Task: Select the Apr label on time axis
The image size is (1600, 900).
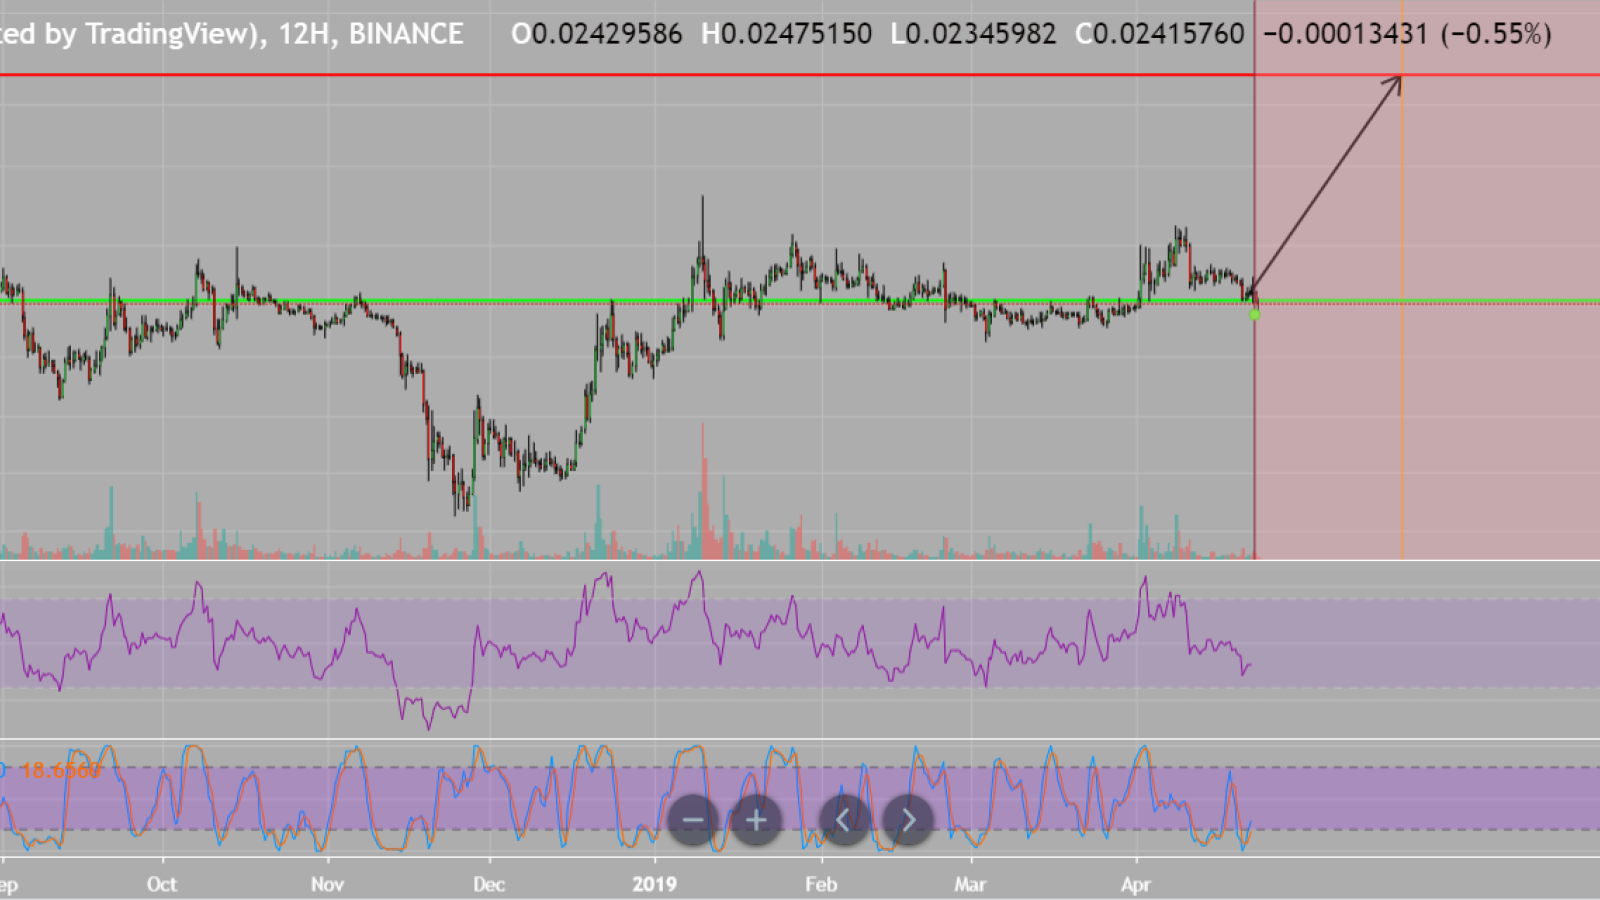Action: [1136, 884]
